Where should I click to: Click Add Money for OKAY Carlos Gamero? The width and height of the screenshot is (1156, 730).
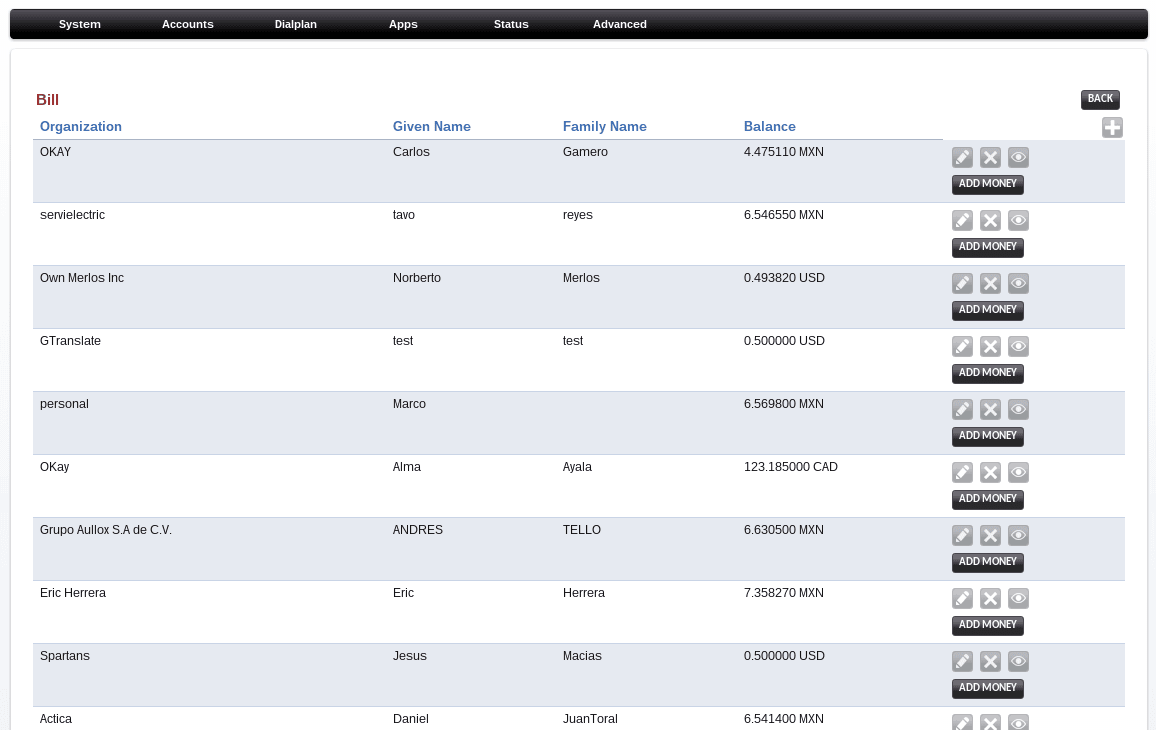987,184
